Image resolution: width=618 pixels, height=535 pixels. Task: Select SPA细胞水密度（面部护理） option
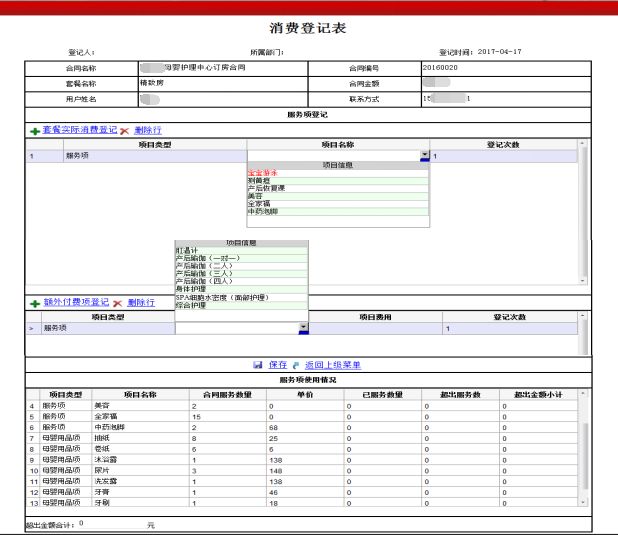pos(241,298)
